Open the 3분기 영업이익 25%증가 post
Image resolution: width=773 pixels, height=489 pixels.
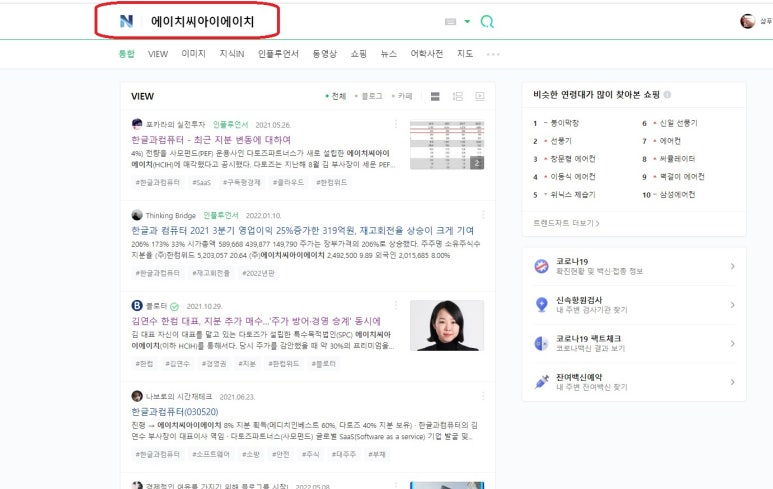[x=303, y=230]
